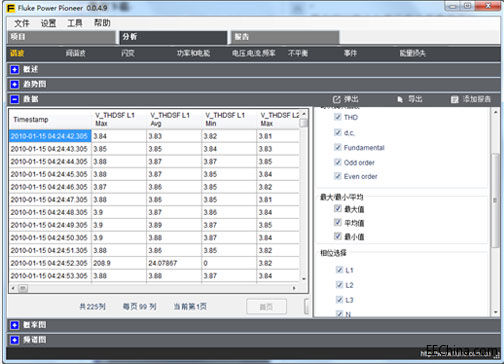Click the add-to-report icon
Viewport: 504px width, 364px height.
click(x=455, y=99)
